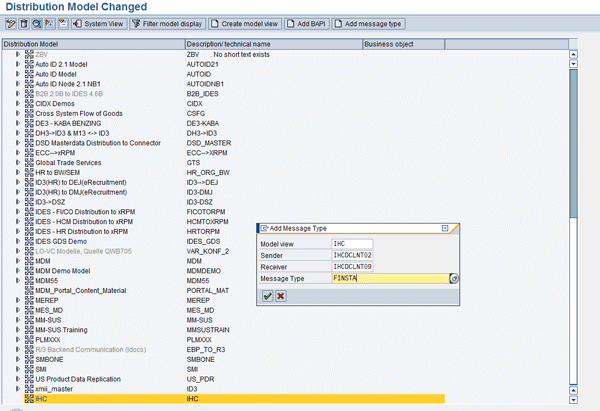Expand the HR to BW/SEM node

tap(17, 170)
